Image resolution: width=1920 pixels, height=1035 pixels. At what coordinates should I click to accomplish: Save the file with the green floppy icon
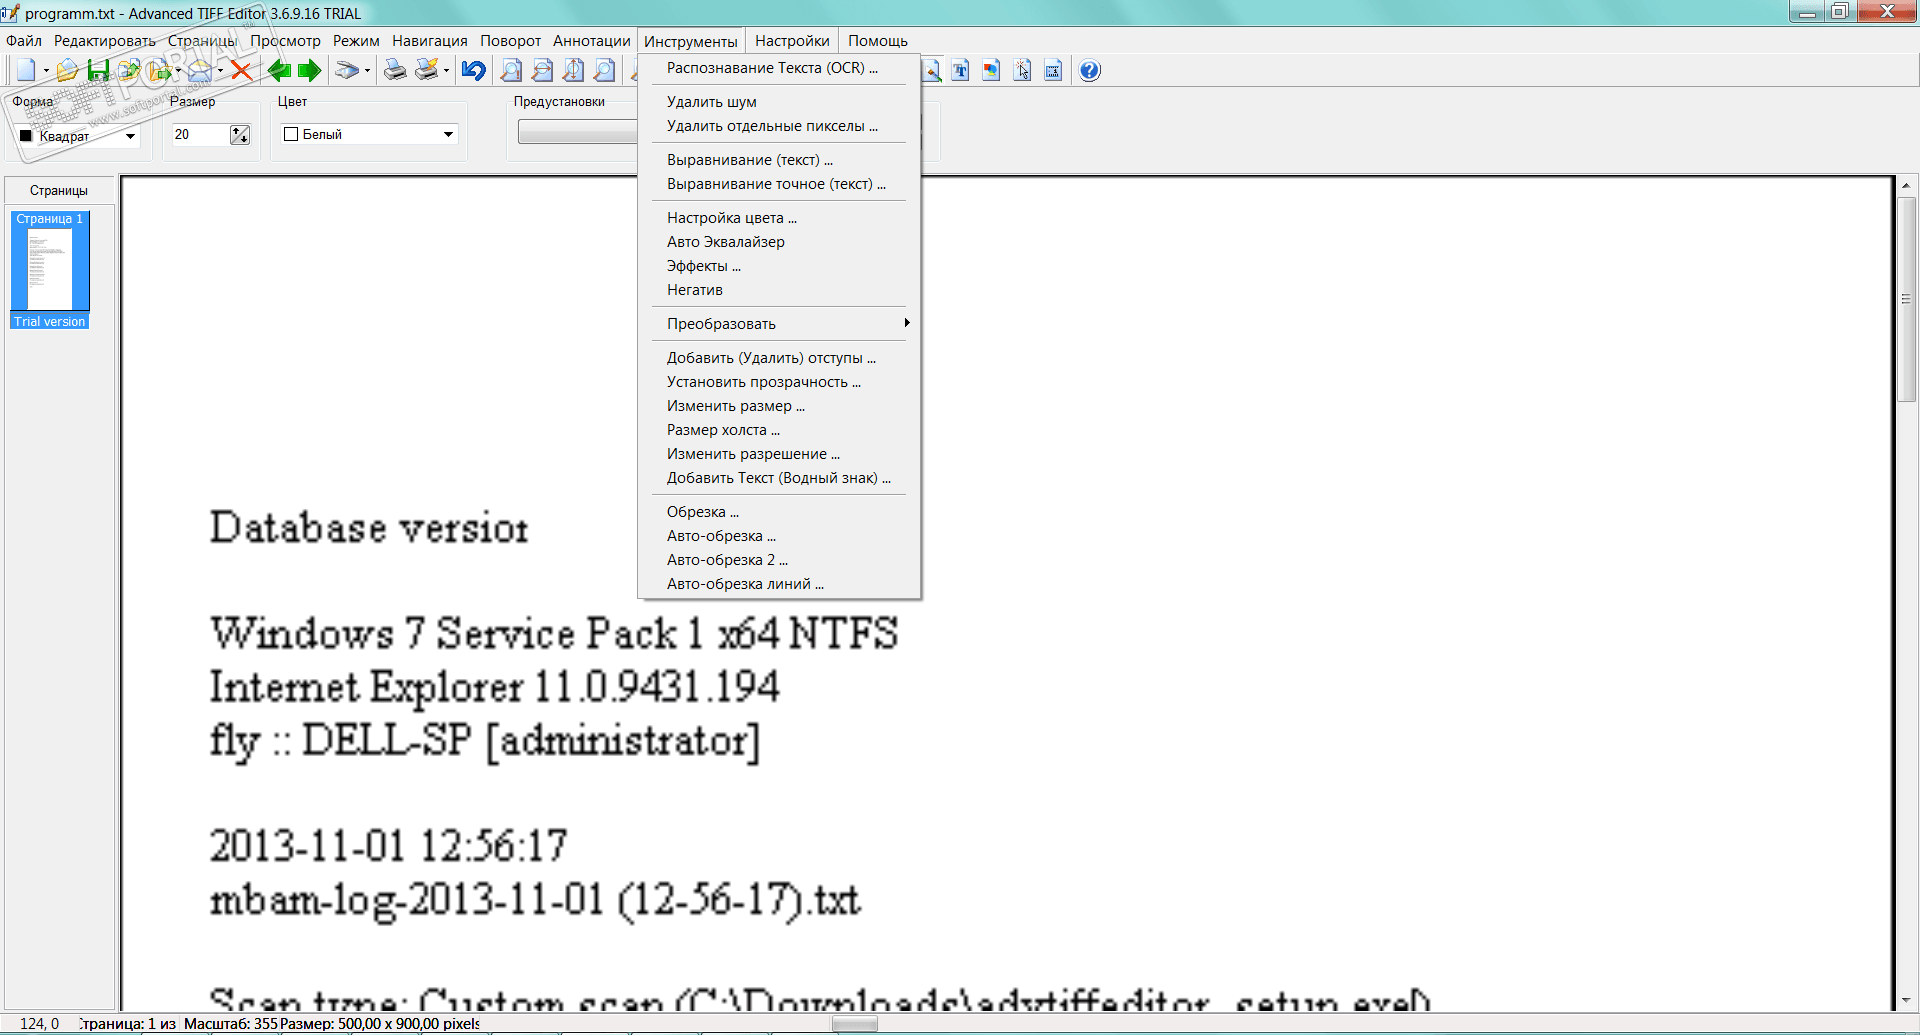click(98, 70)
